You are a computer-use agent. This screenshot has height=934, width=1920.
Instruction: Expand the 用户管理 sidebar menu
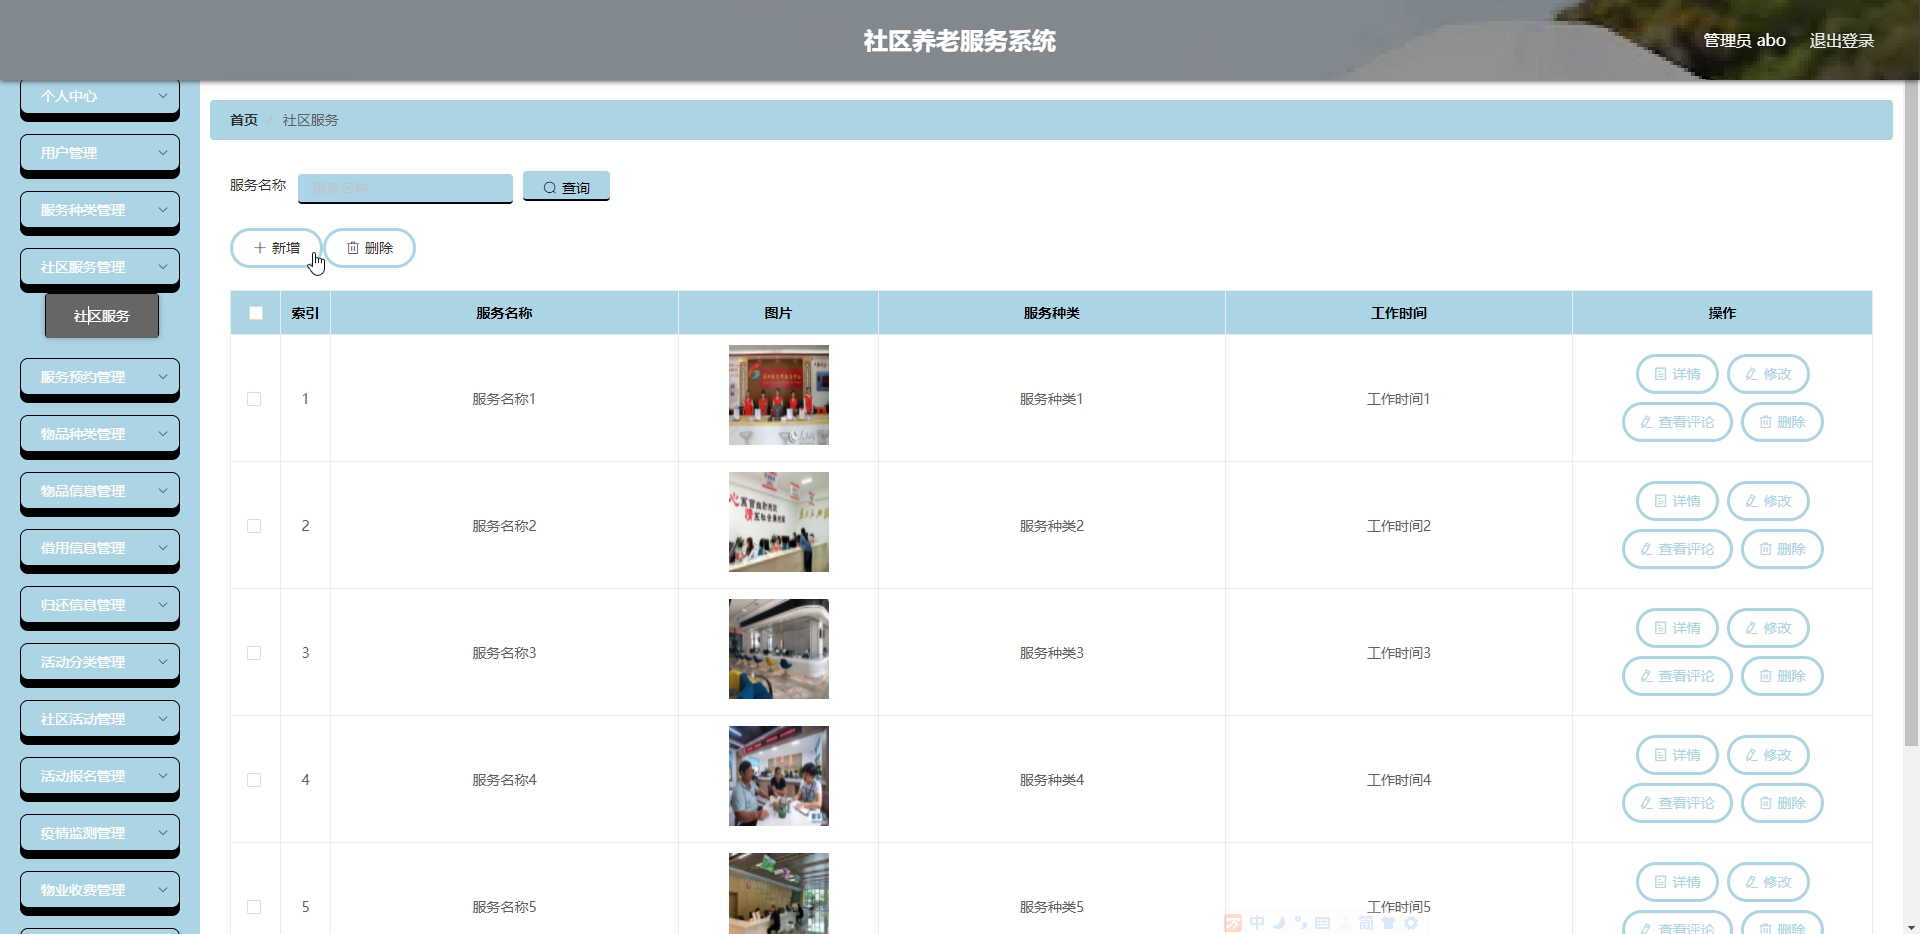tap(100, 153)
